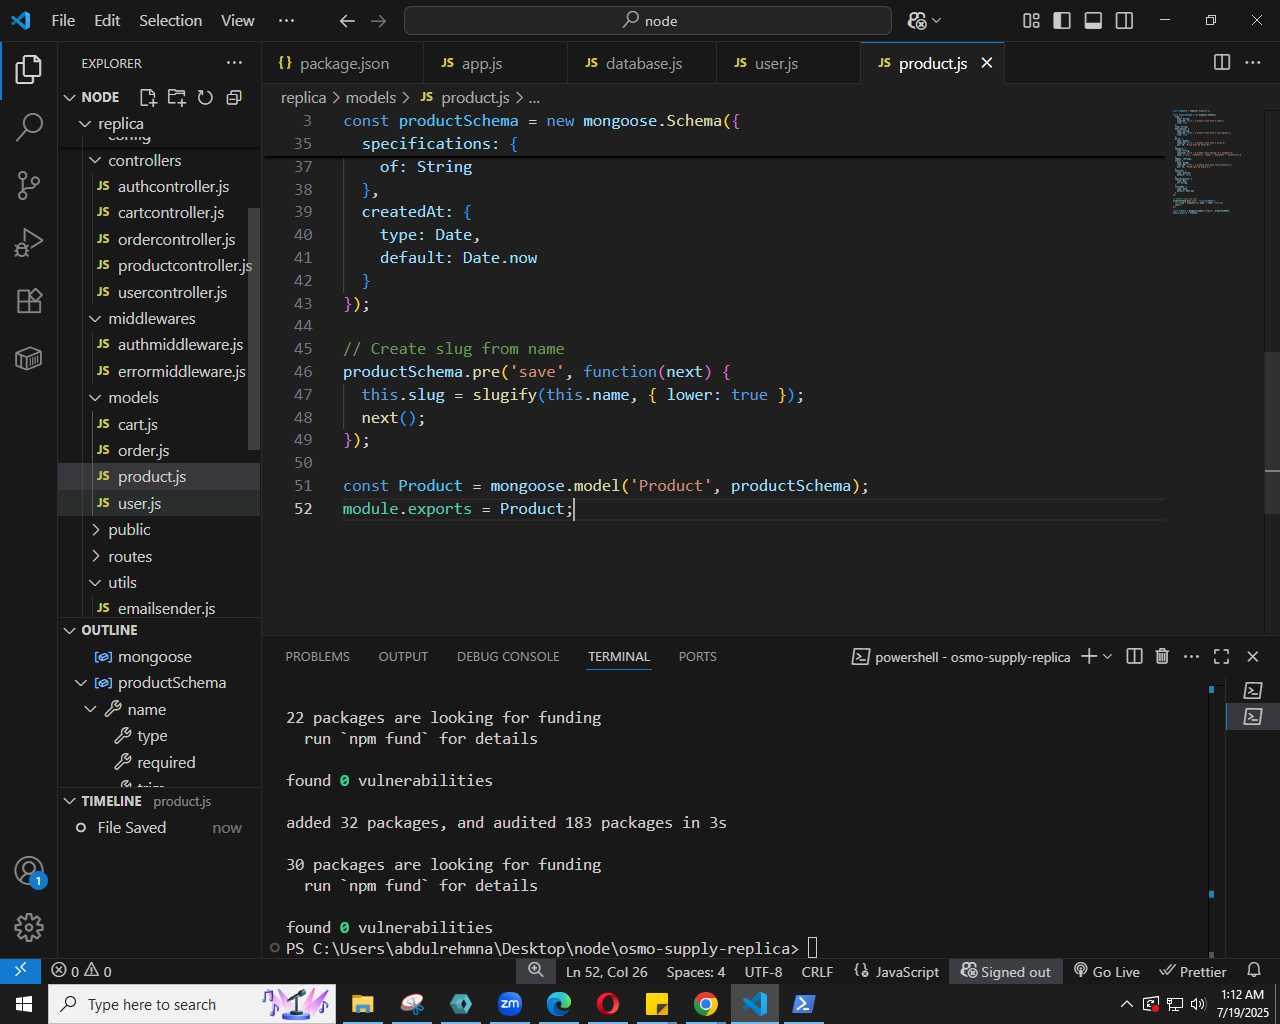Click Signed out status bar item
This screenshot has height=1024, width=1280.
pos(1005,971)
